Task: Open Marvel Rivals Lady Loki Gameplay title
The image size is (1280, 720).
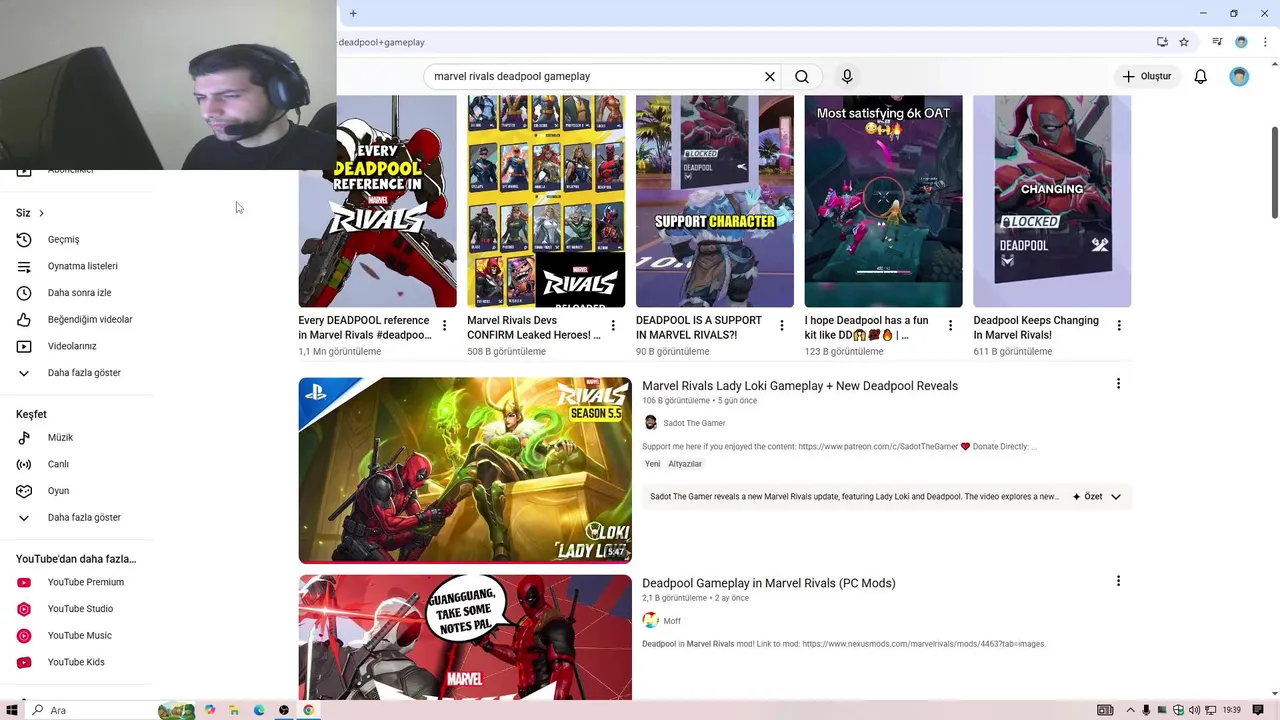Action: pyautogui.click(x=800, y=386)
